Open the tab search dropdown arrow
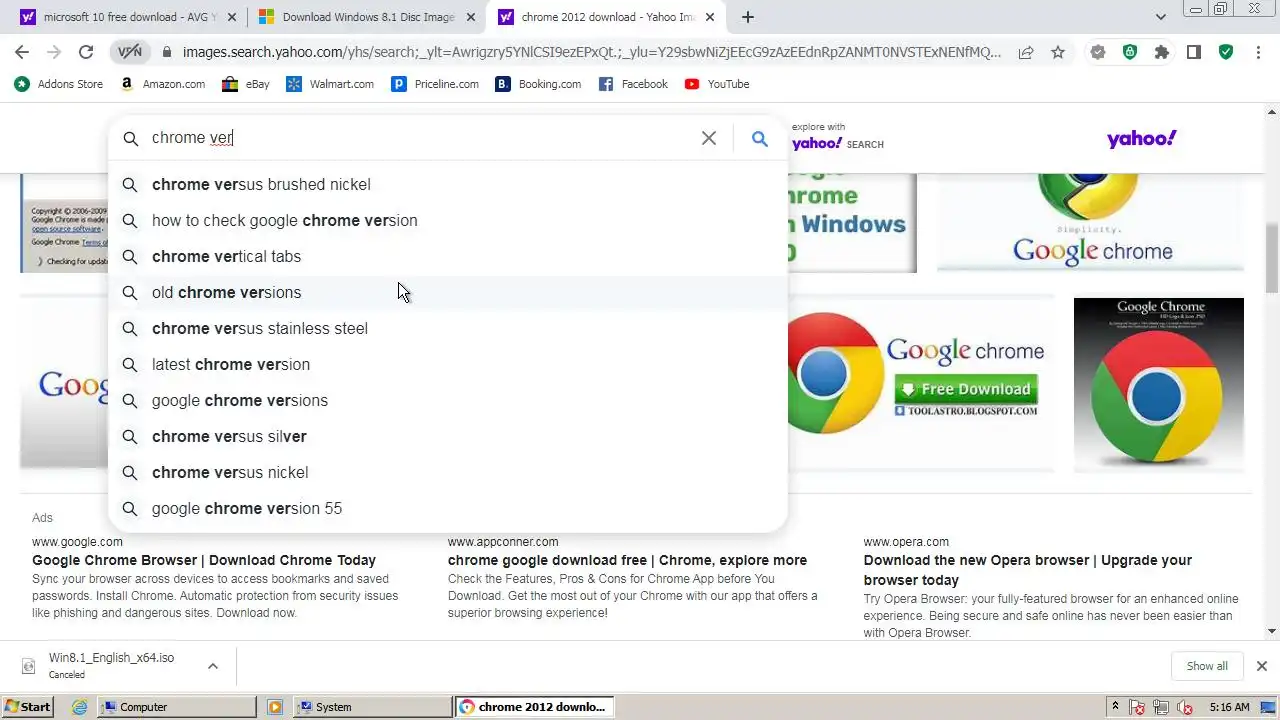This screenshot has width=1280, height=720. click(1161, 17)
